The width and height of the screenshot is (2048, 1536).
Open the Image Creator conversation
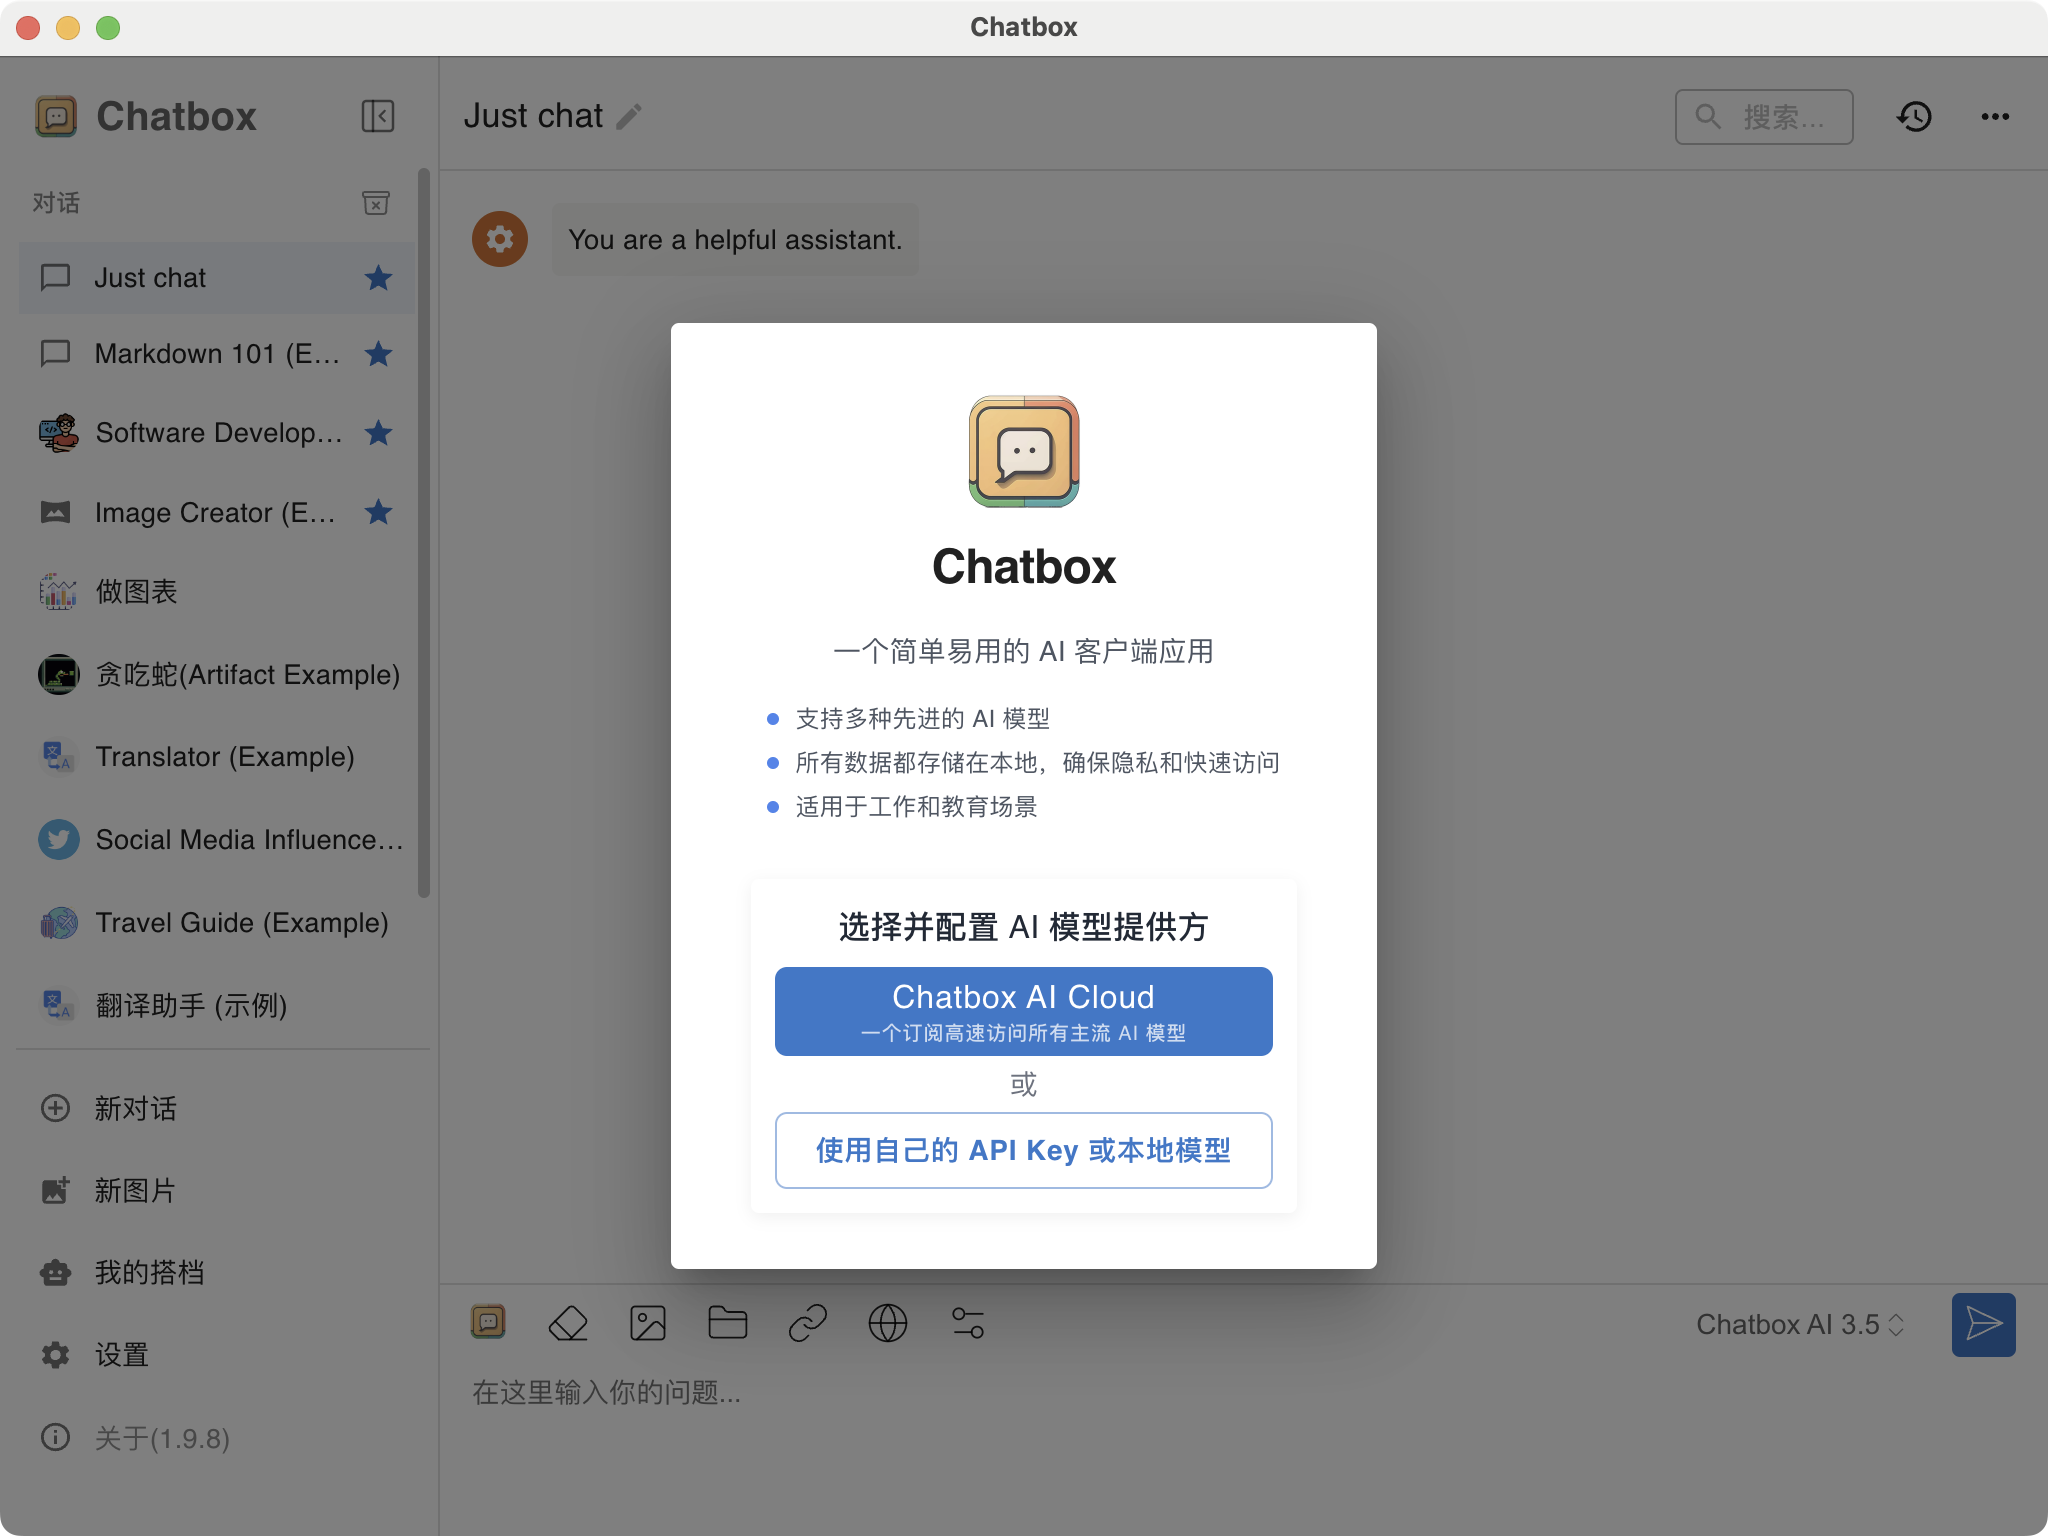[x=217, y=512]
